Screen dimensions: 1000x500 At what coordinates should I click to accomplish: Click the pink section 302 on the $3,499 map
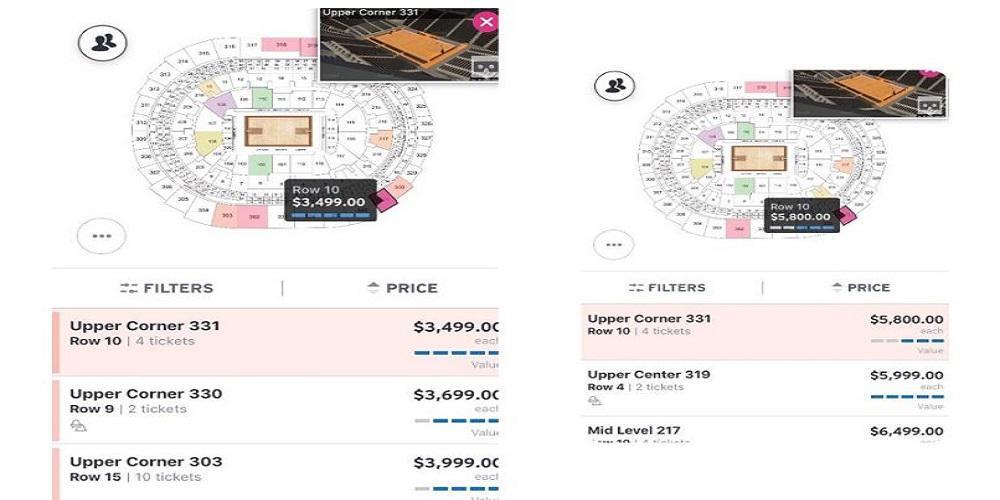[254, 216]
